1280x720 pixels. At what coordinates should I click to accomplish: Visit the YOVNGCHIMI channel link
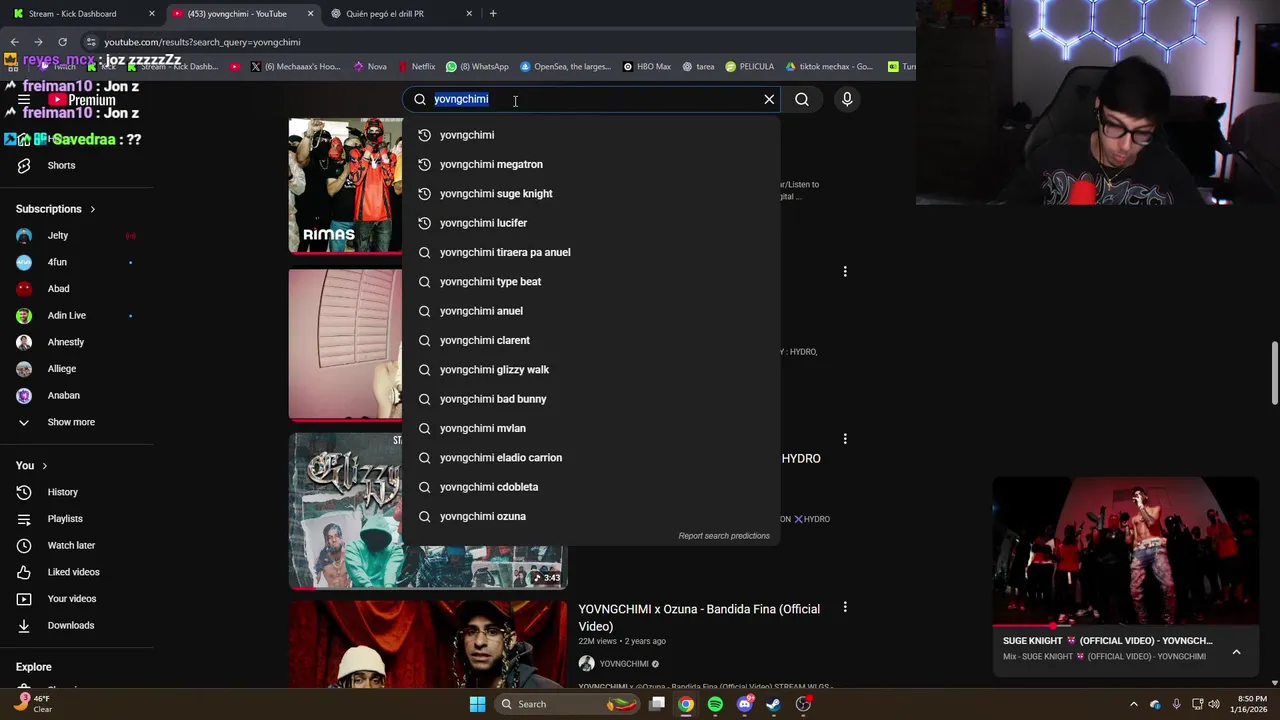[624, 664]
